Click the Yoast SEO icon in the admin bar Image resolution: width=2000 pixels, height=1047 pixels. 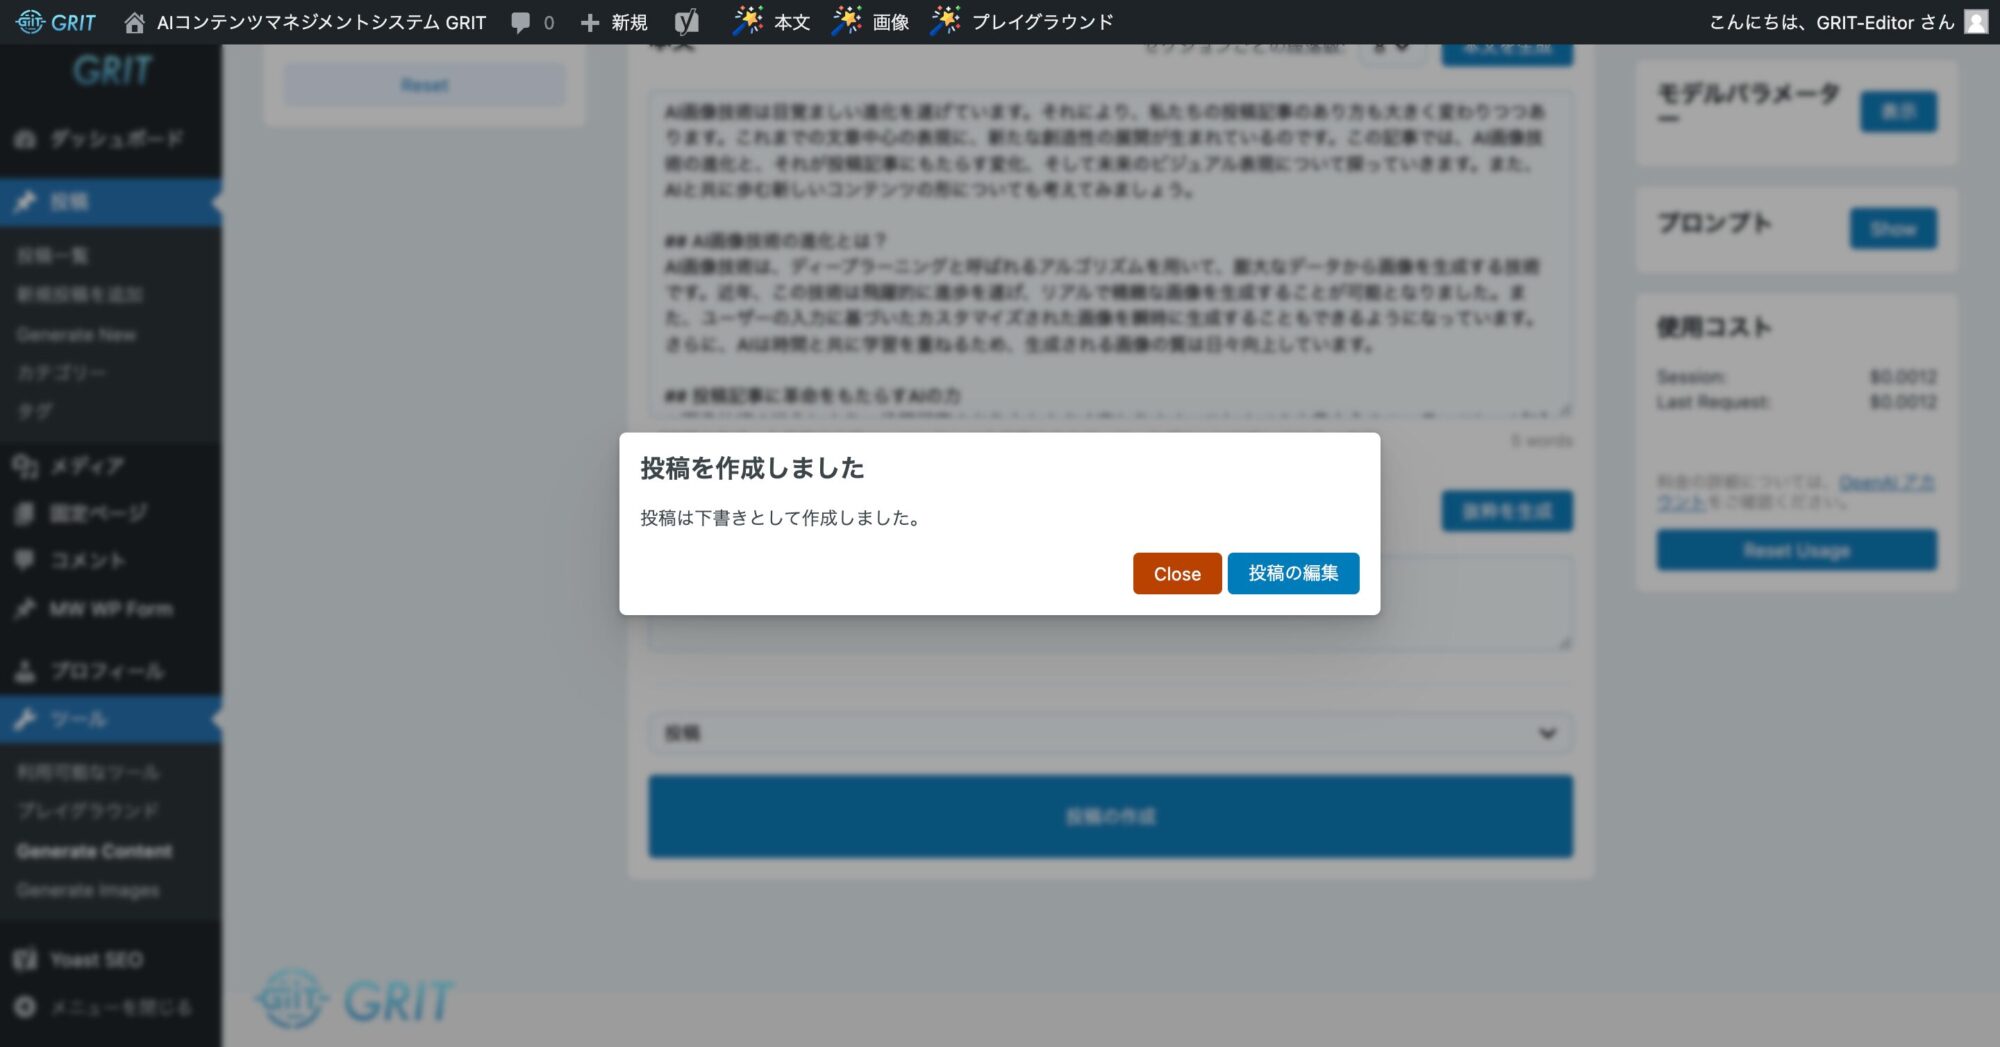pyautogui.click(x=686, y=22)
